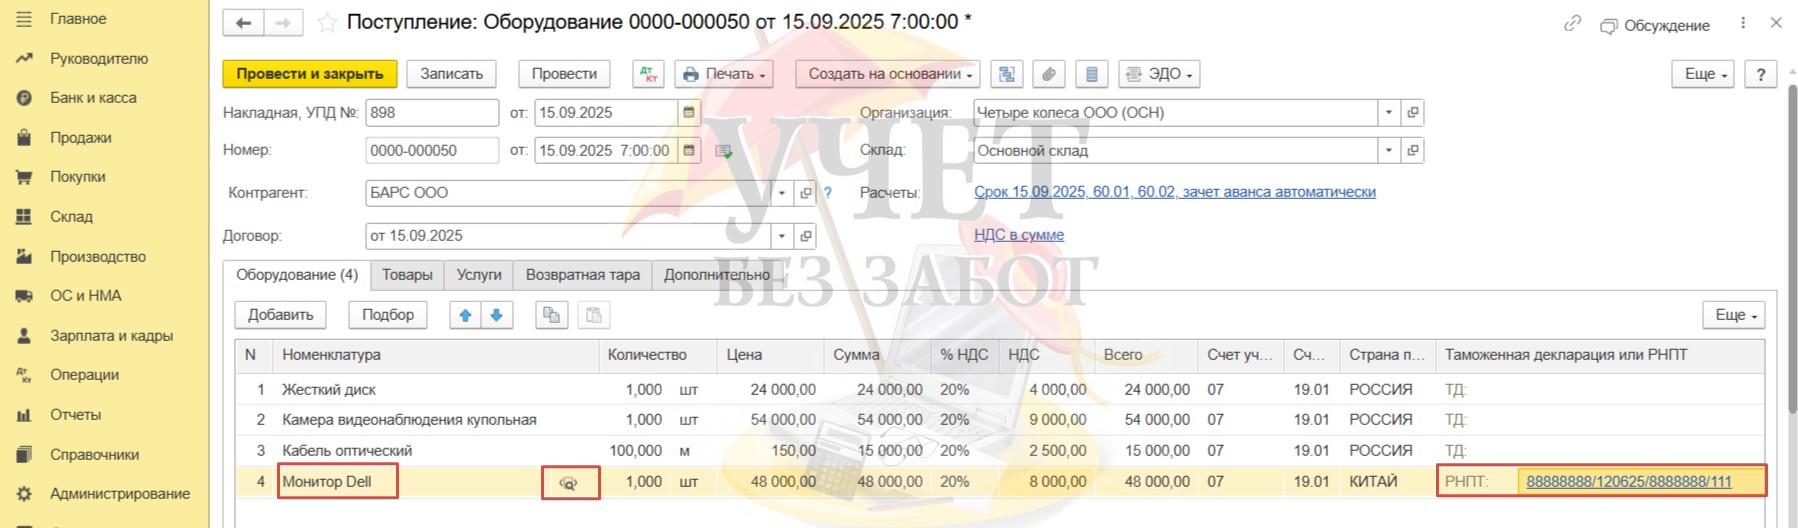Click the Накладная number input field
1798x528 pixels.
click(x=431, y=113)
